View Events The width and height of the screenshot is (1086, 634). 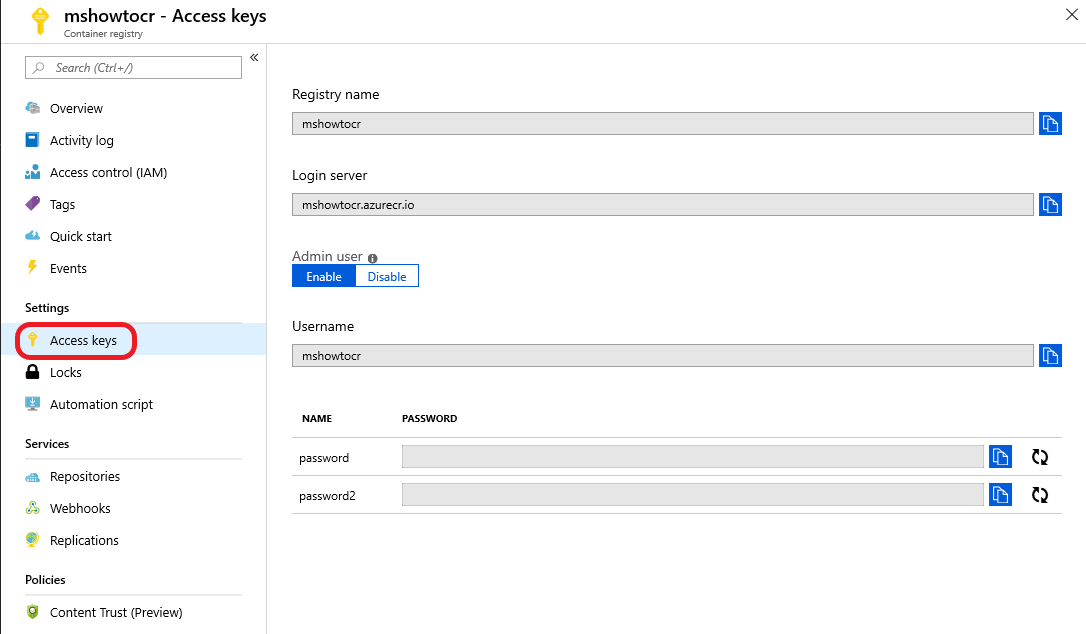pos(68,268)
